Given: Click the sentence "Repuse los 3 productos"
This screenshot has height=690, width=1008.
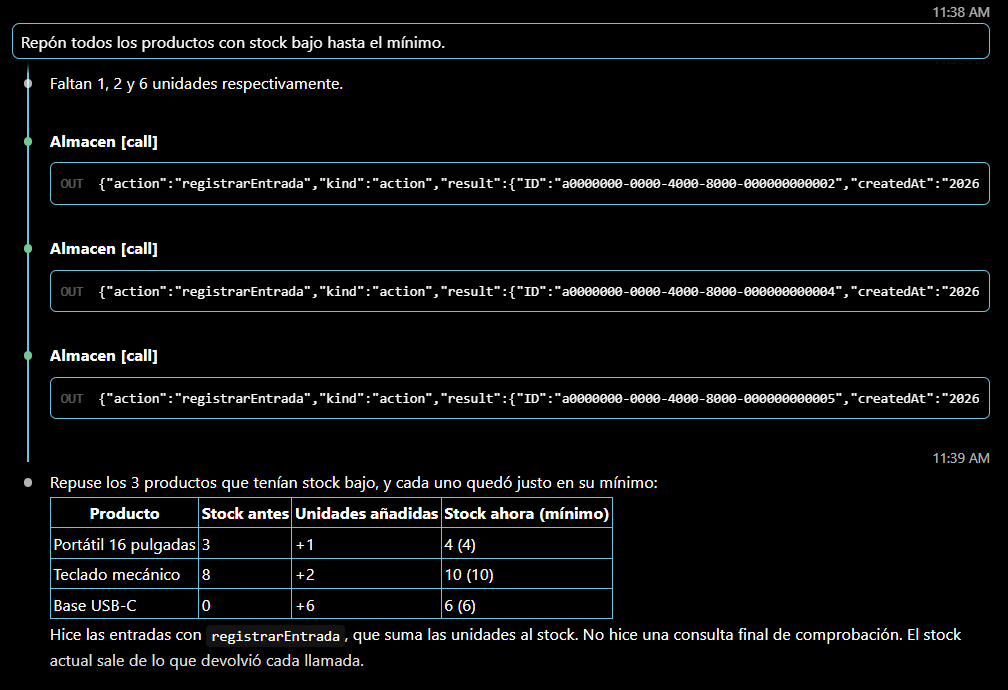Looking at the screenshot, I should coord(354,483).
